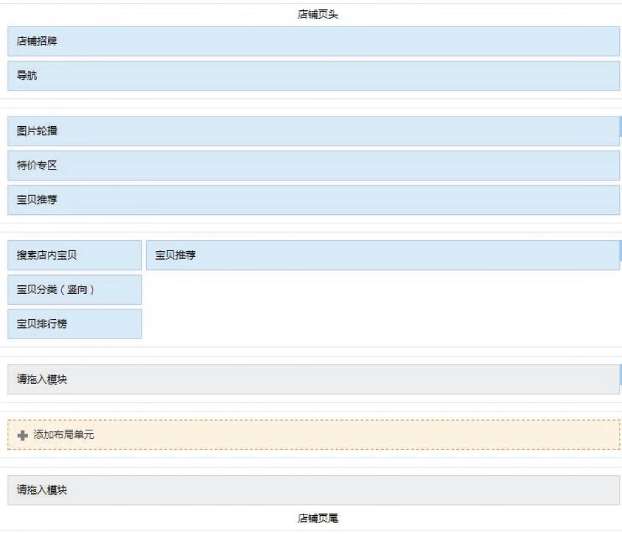The height and width of the screenshot is (534, 622).
Task: Click the plus icon beside 添加布局单元
Action: [23, 435]
